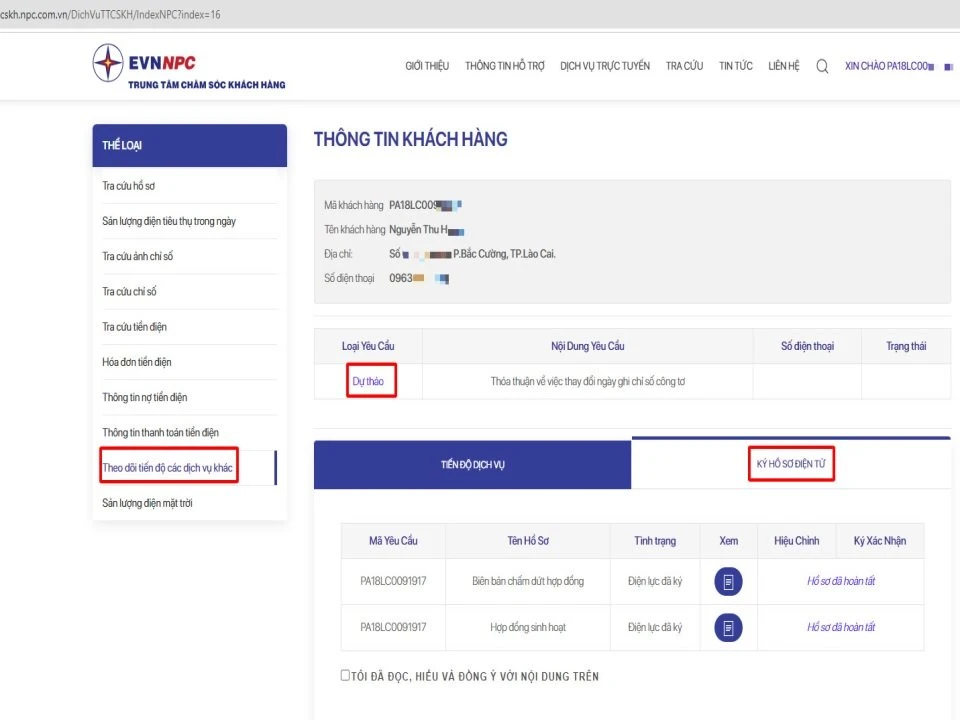
Task: Click the Dự thảo request link
Action: pos(368,381)
